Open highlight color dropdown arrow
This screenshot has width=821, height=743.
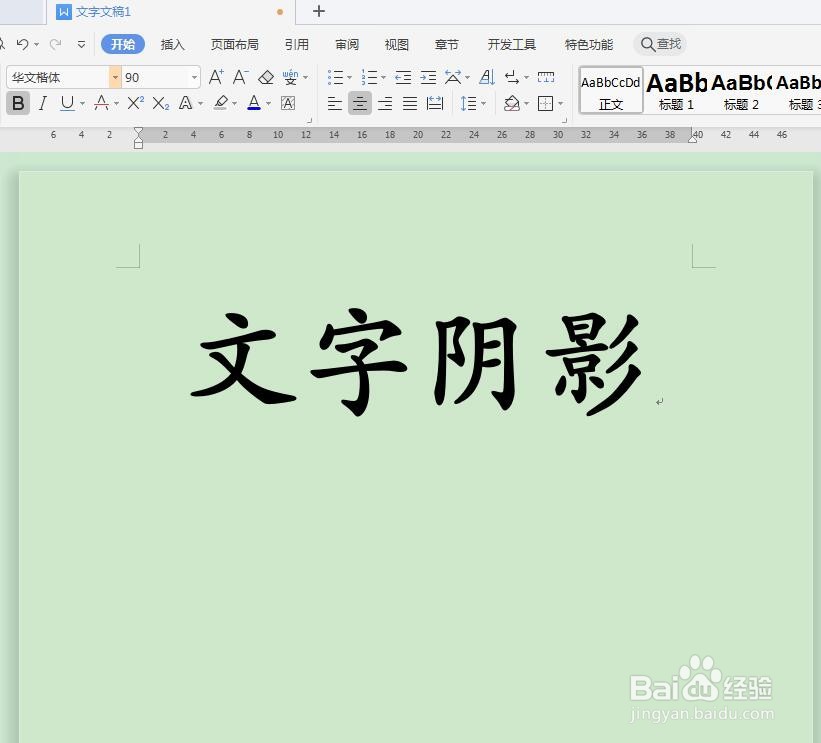[x=234, y=104]
